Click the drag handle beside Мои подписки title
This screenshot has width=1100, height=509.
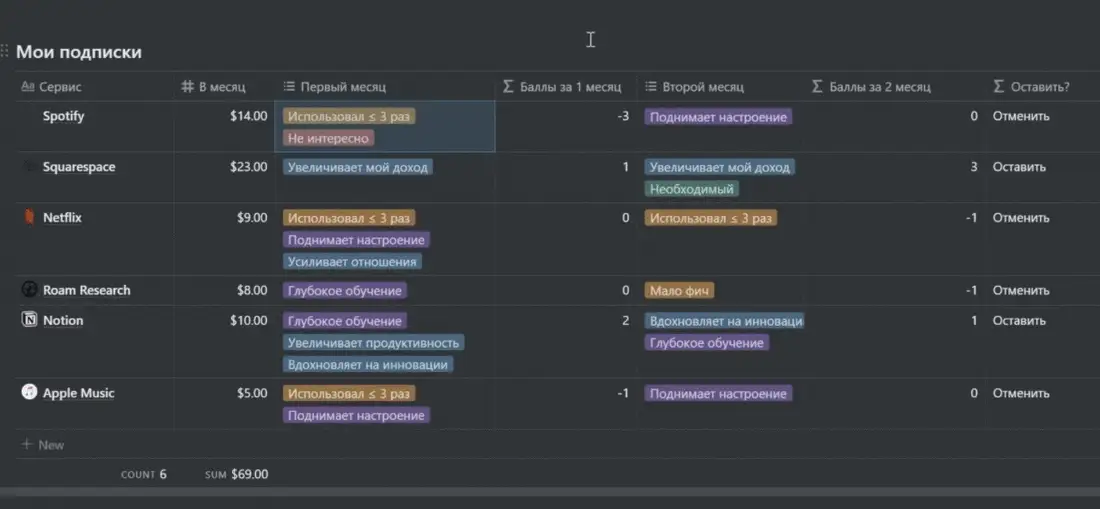pyautogui.click(x=4, y=52)
